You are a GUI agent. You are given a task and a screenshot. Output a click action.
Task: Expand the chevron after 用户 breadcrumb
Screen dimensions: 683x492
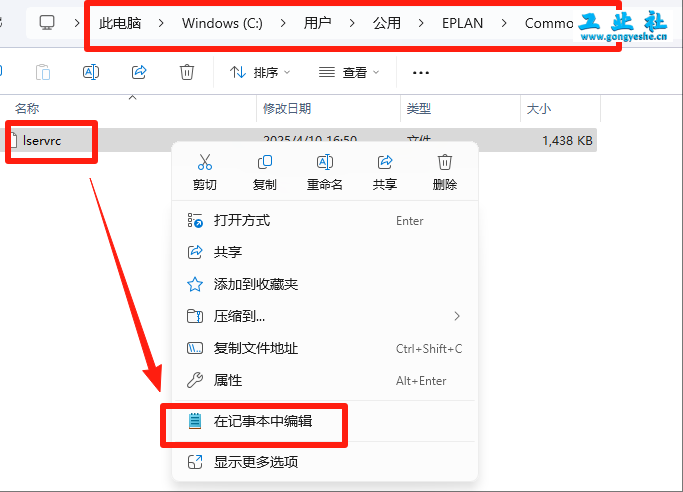pyautogui.click(x=352, y=23)
